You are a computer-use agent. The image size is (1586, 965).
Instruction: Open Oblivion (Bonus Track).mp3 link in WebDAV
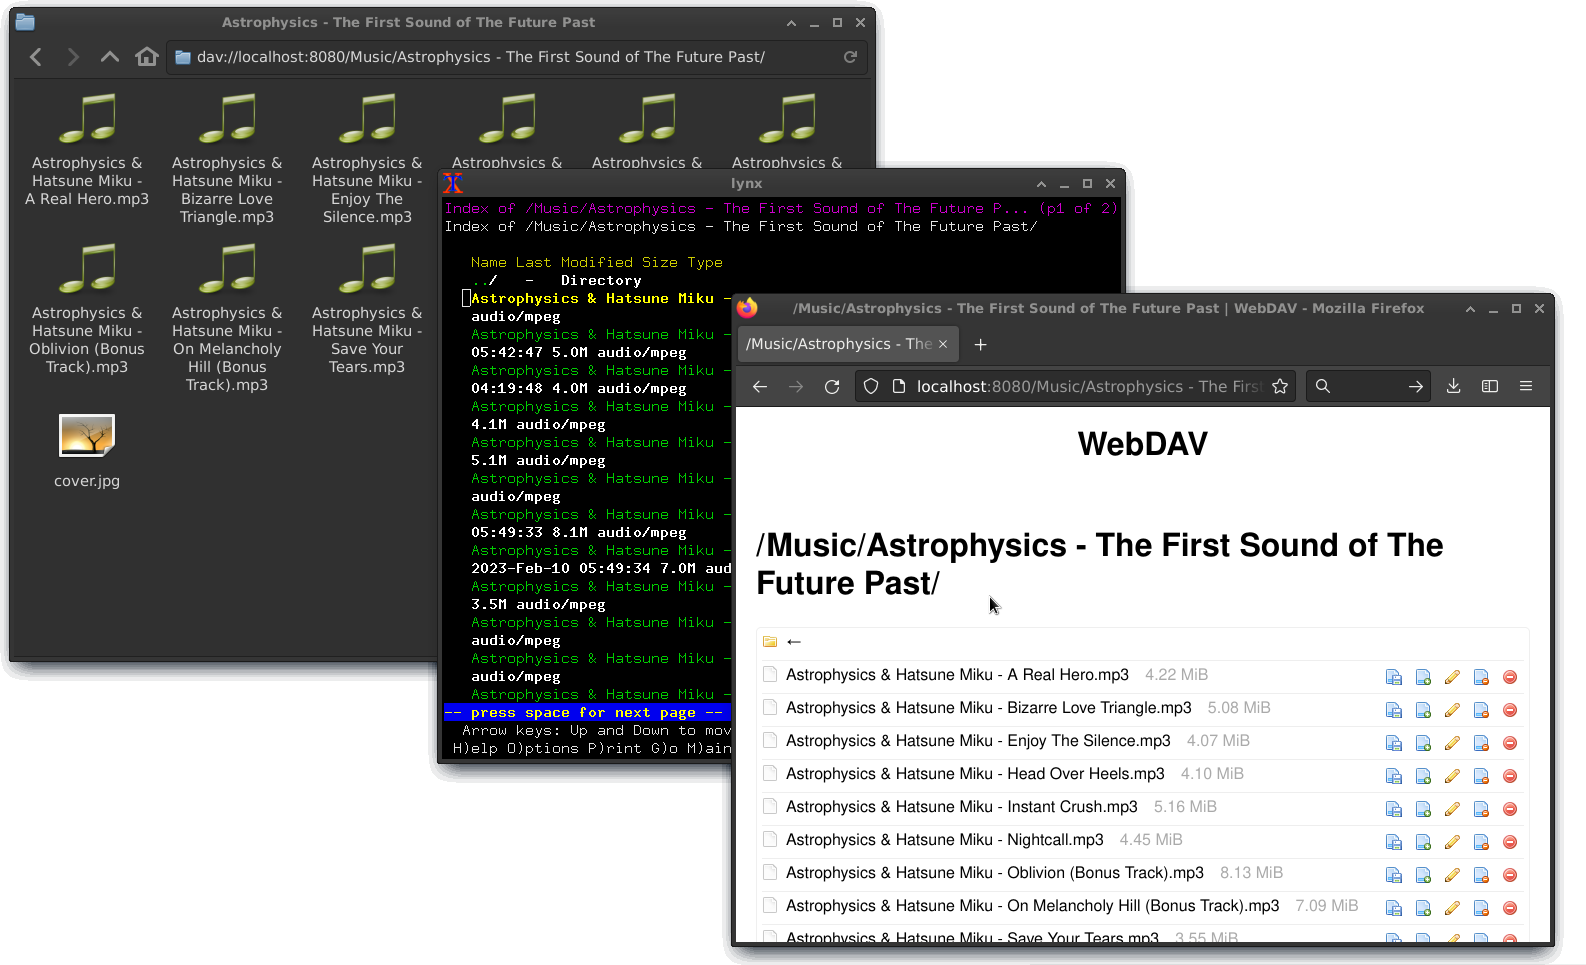(x=995, y=873)
